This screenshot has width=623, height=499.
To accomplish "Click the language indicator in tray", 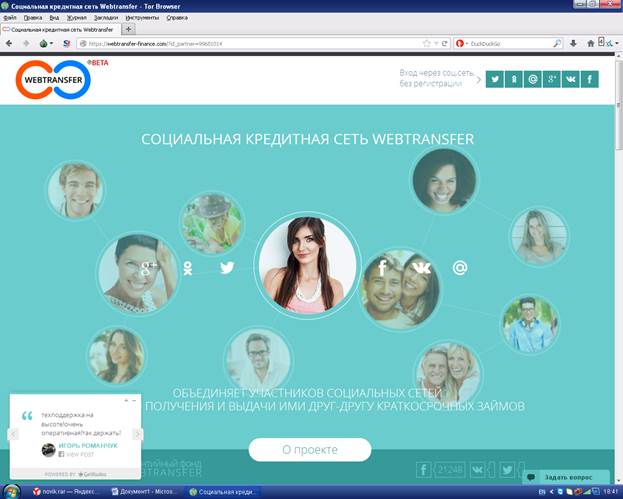I will (541, 492).
